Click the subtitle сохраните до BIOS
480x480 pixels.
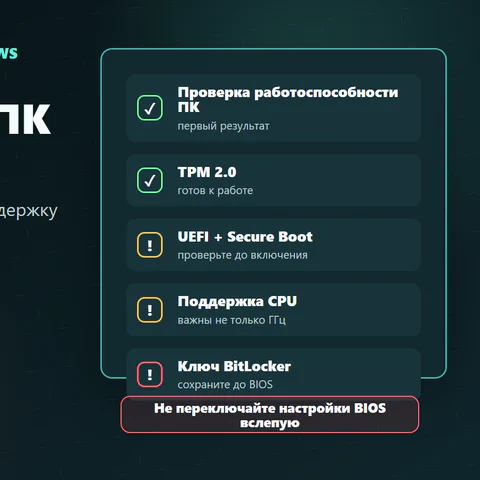click(225, 384)
